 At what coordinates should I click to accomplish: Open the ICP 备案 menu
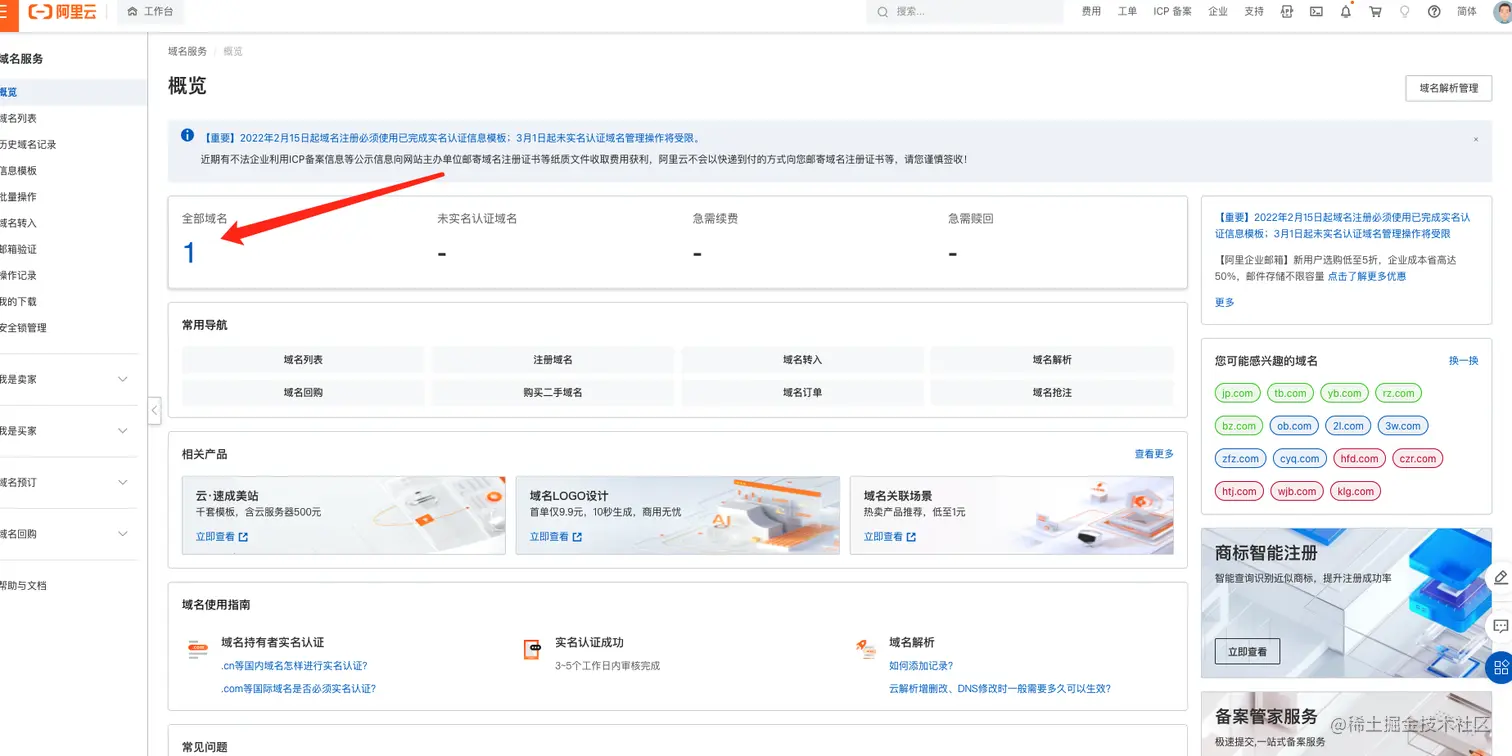pos(1172,12)
